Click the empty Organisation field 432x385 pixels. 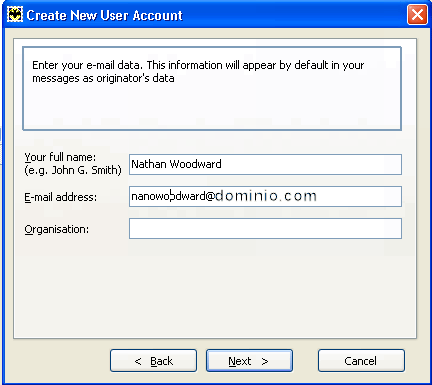[265, 228]
